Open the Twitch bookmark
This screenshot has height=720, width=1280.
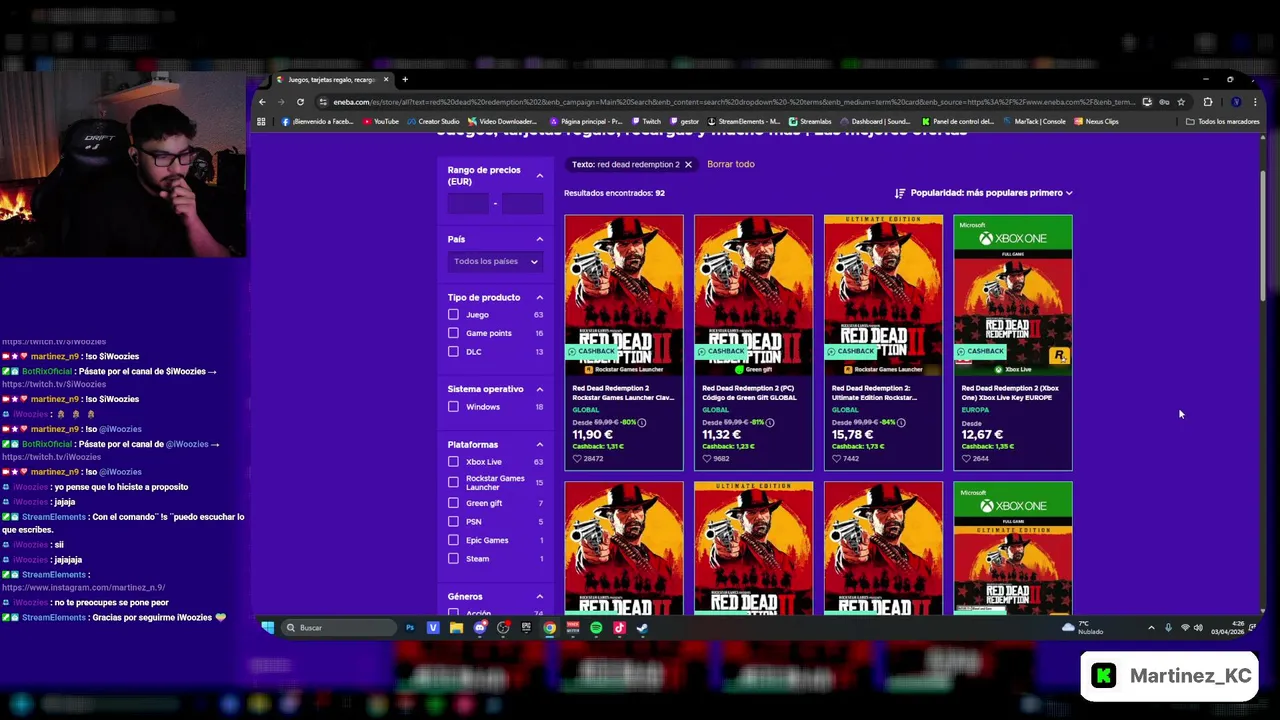(x=646, y=122)
